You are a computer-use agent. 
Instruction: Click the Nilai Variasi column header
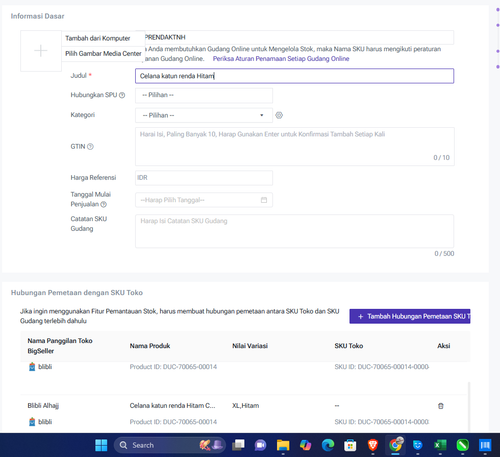[x=250, y=346]
